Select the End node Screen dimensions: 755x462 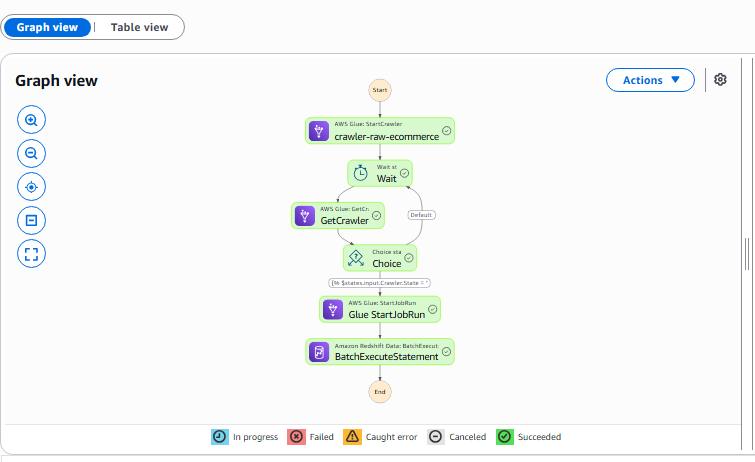380,392
